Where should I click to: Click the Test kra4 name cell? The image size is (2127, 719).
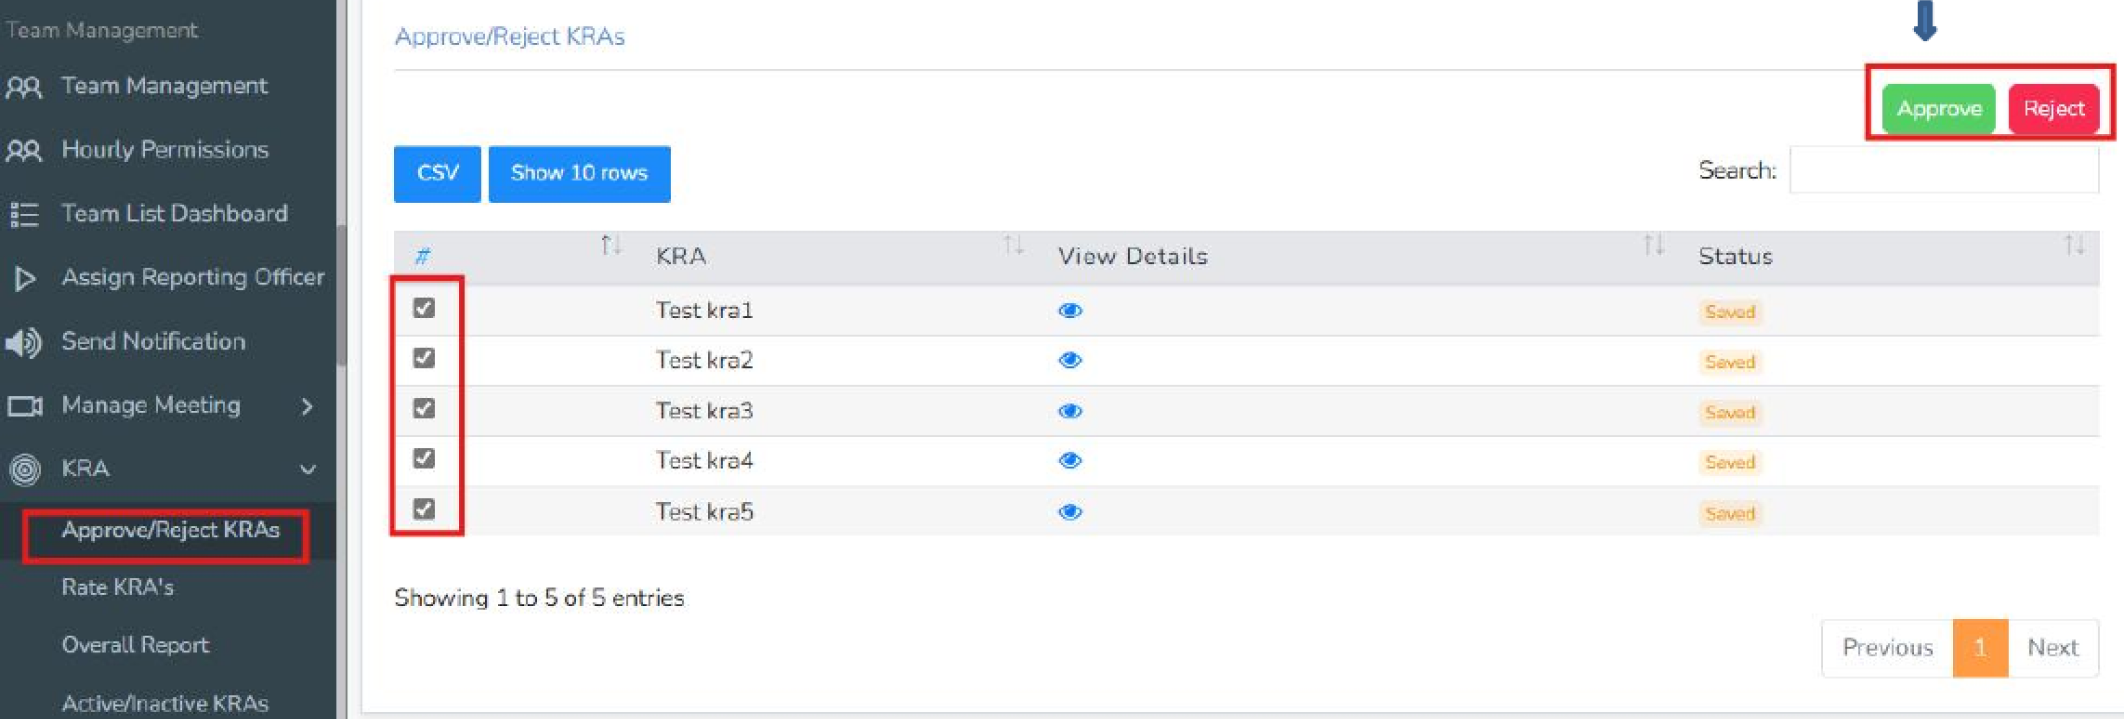click(704, 461)
